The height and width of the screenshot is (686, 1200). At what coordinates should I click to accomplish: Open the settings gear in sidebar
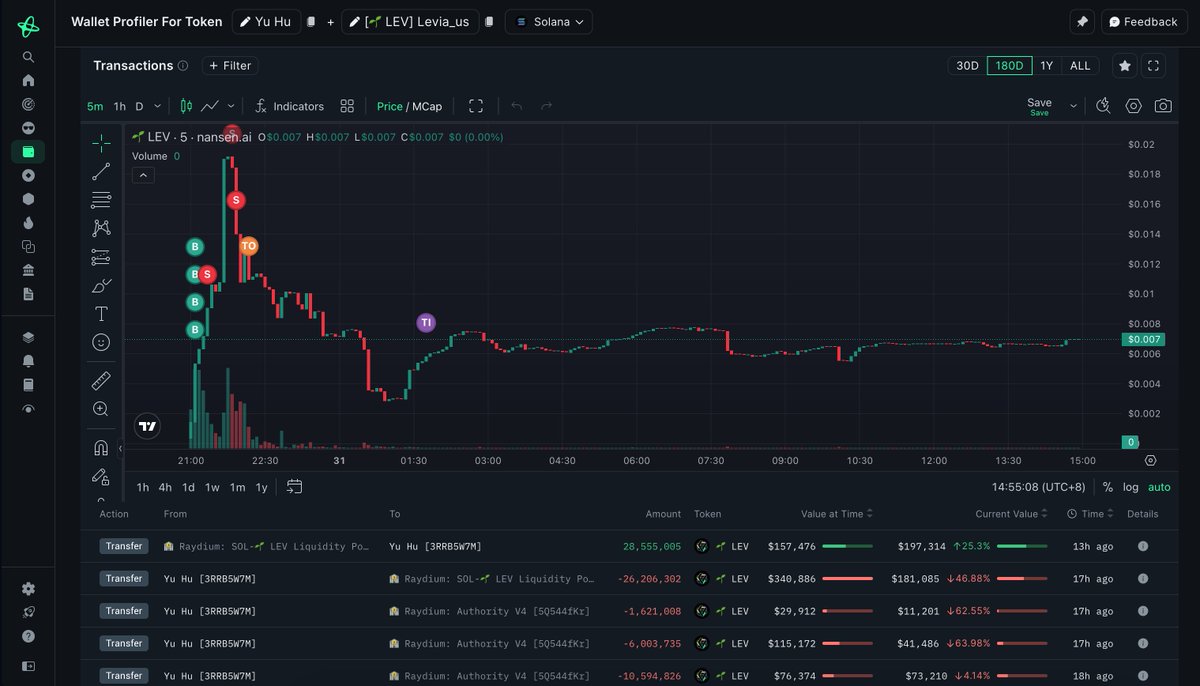(x=28, y=588)
